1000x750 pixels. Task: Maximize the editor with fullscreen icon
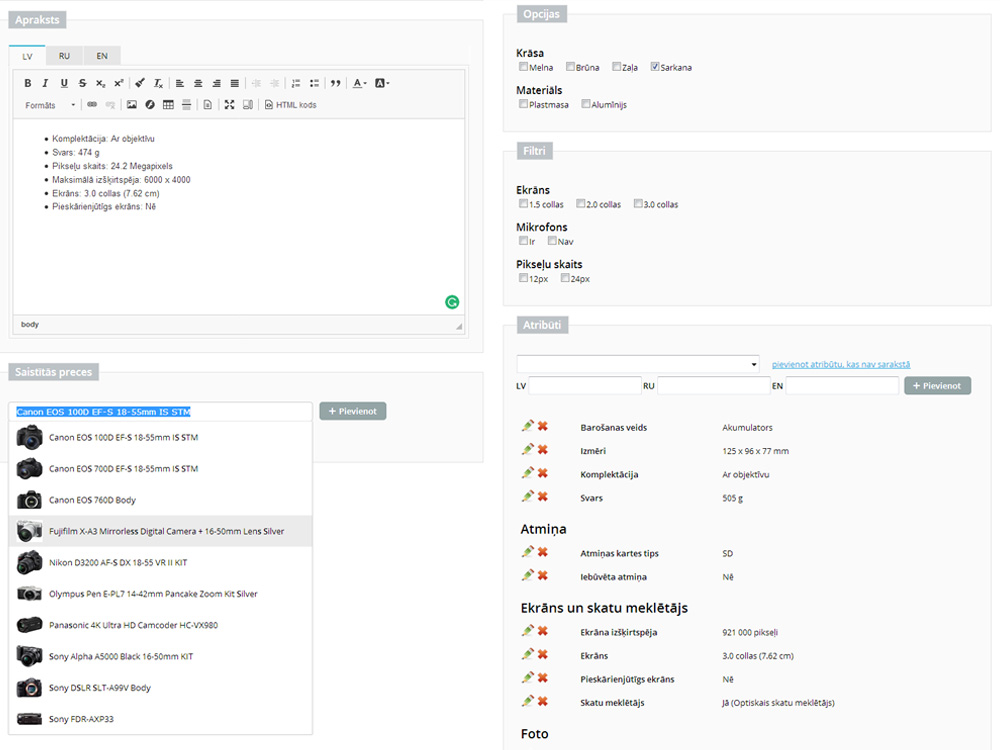[229, 104]
